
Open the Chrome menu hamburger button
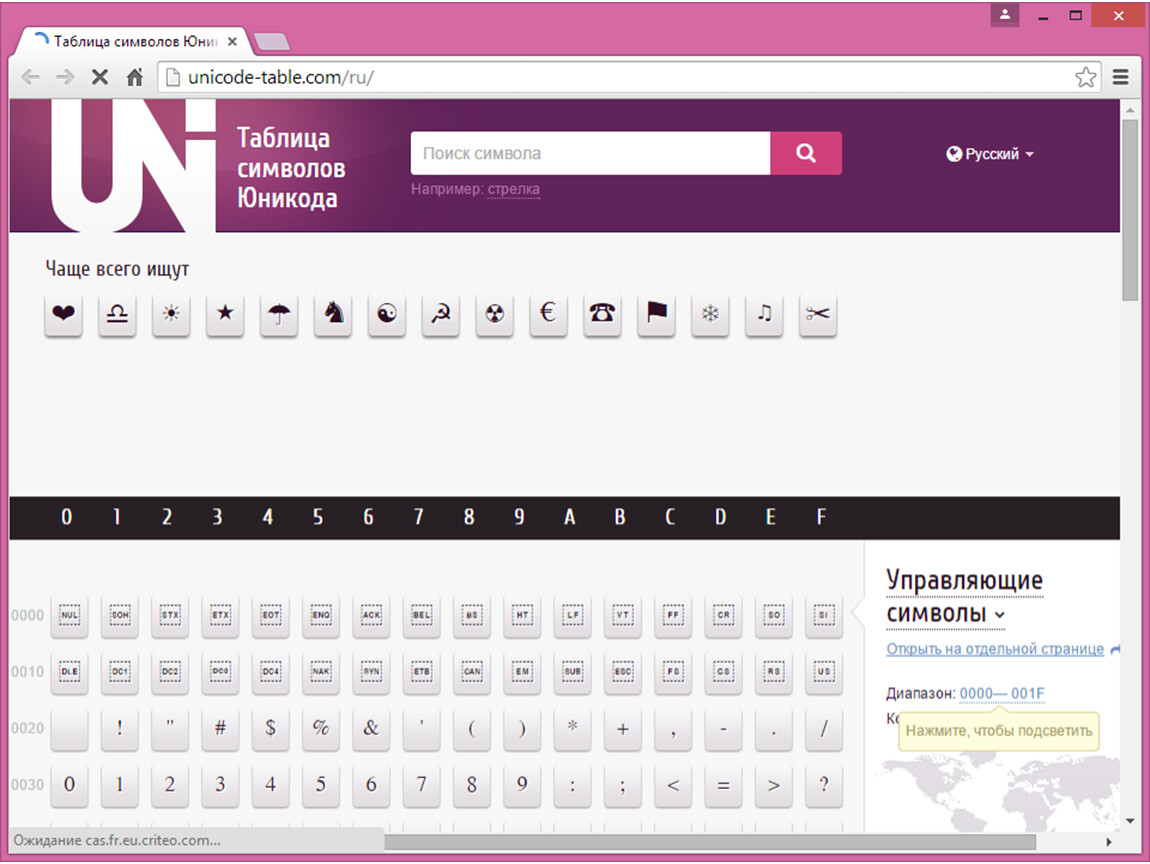coord(1120,77)
